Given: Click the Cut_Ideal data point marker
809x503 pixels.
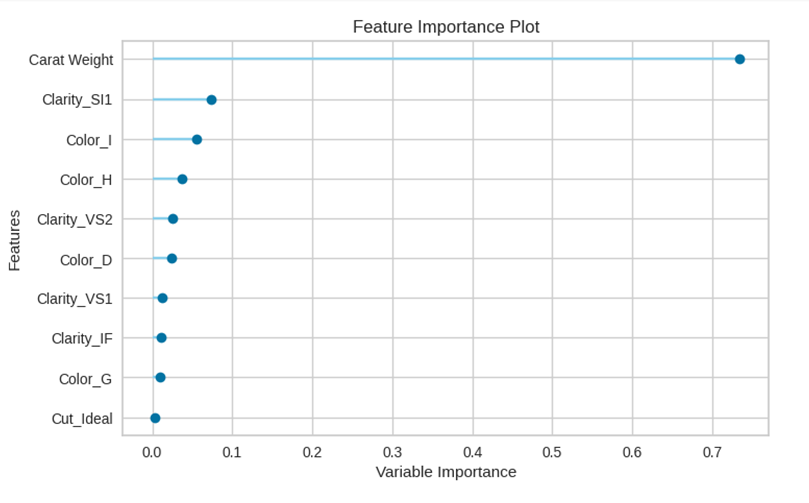Looking at the screenshot, I should pyautogui.click(x=155, y=418).
